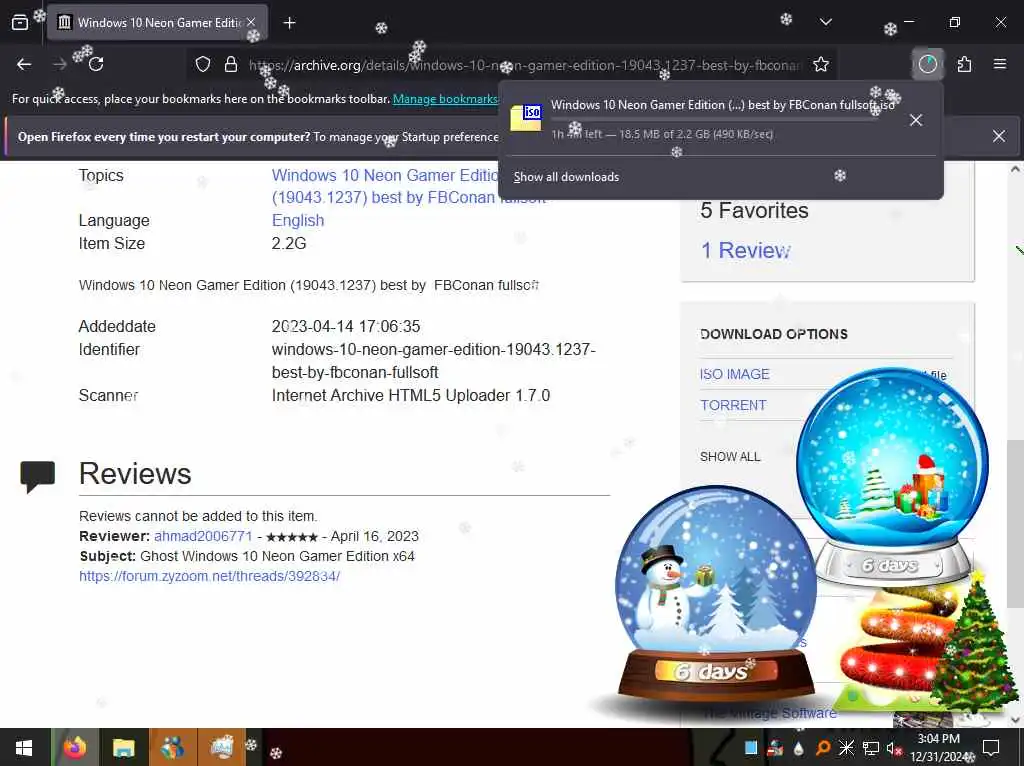1024x766 pixels.
Task: Open the tracking protection shield icon
Action: 203,65
